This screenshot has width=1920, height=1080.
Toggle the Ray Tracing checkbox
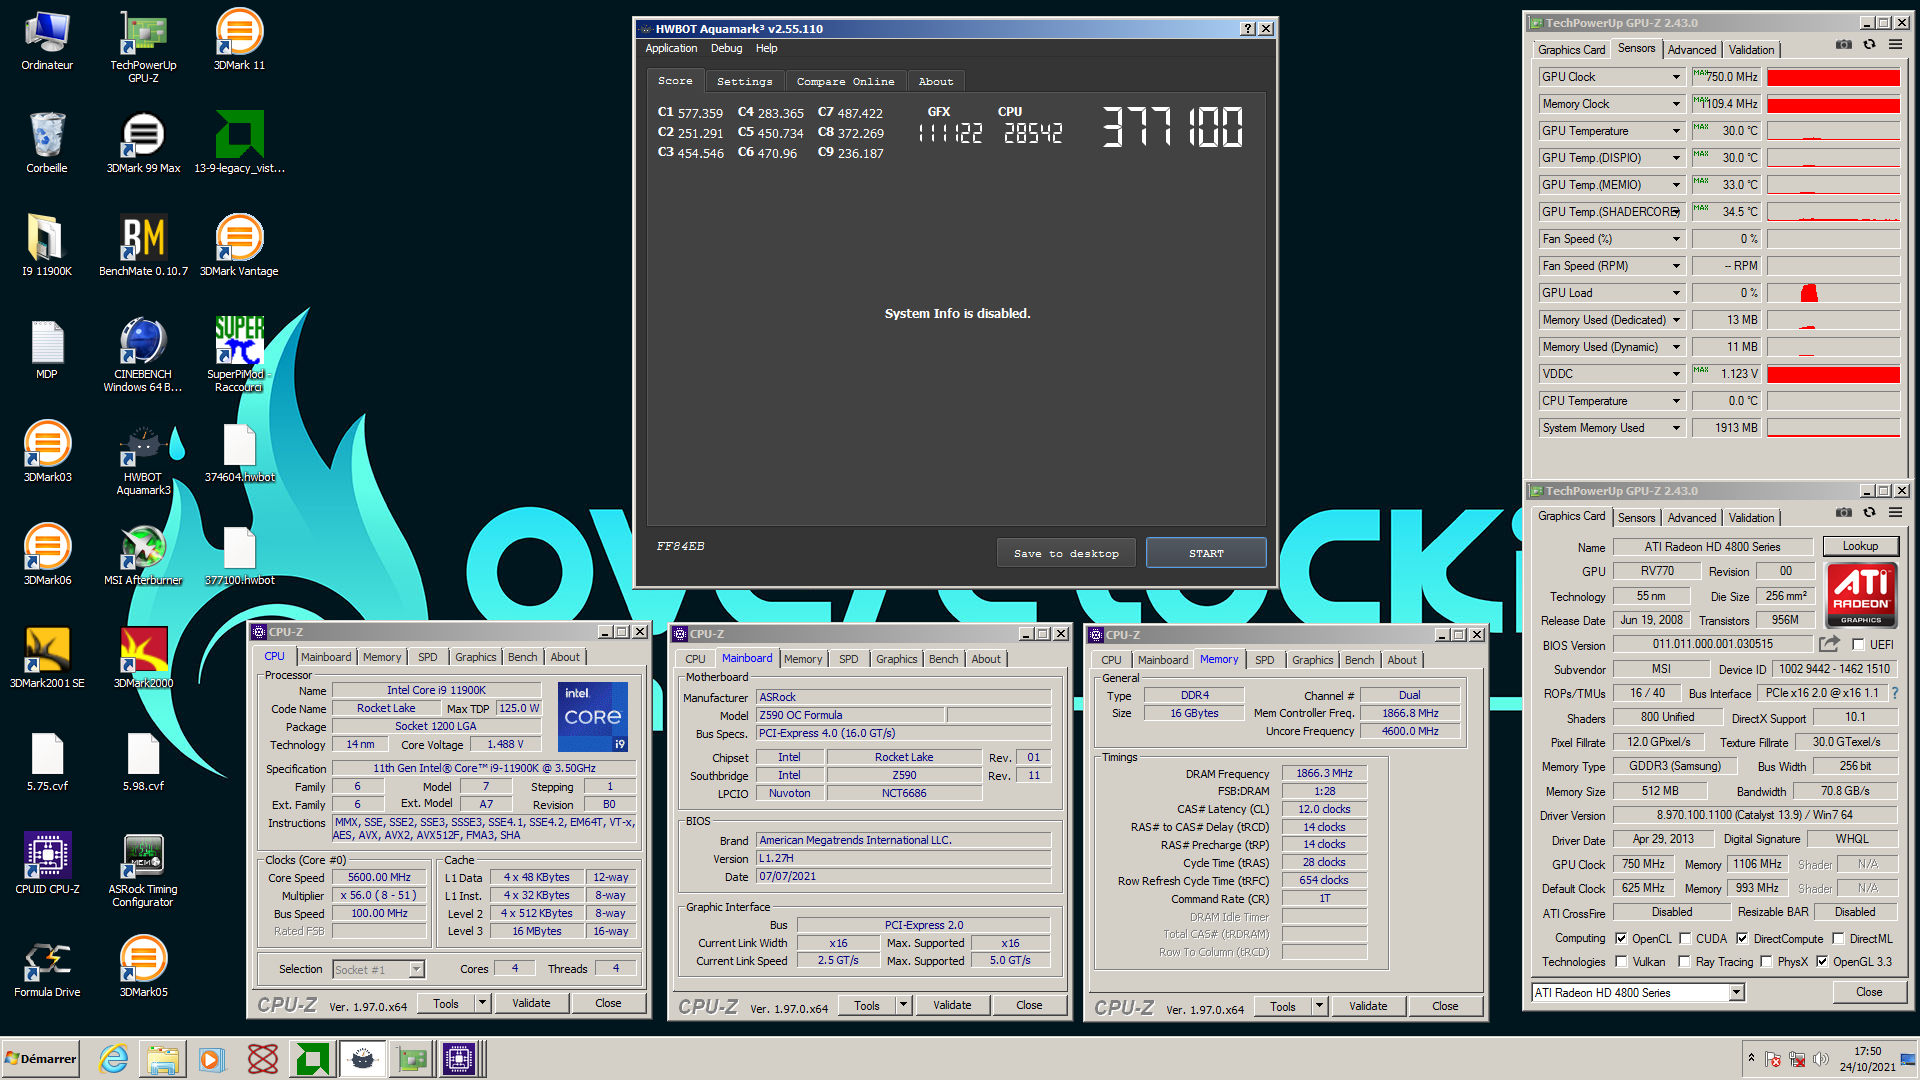point(1685,962)
